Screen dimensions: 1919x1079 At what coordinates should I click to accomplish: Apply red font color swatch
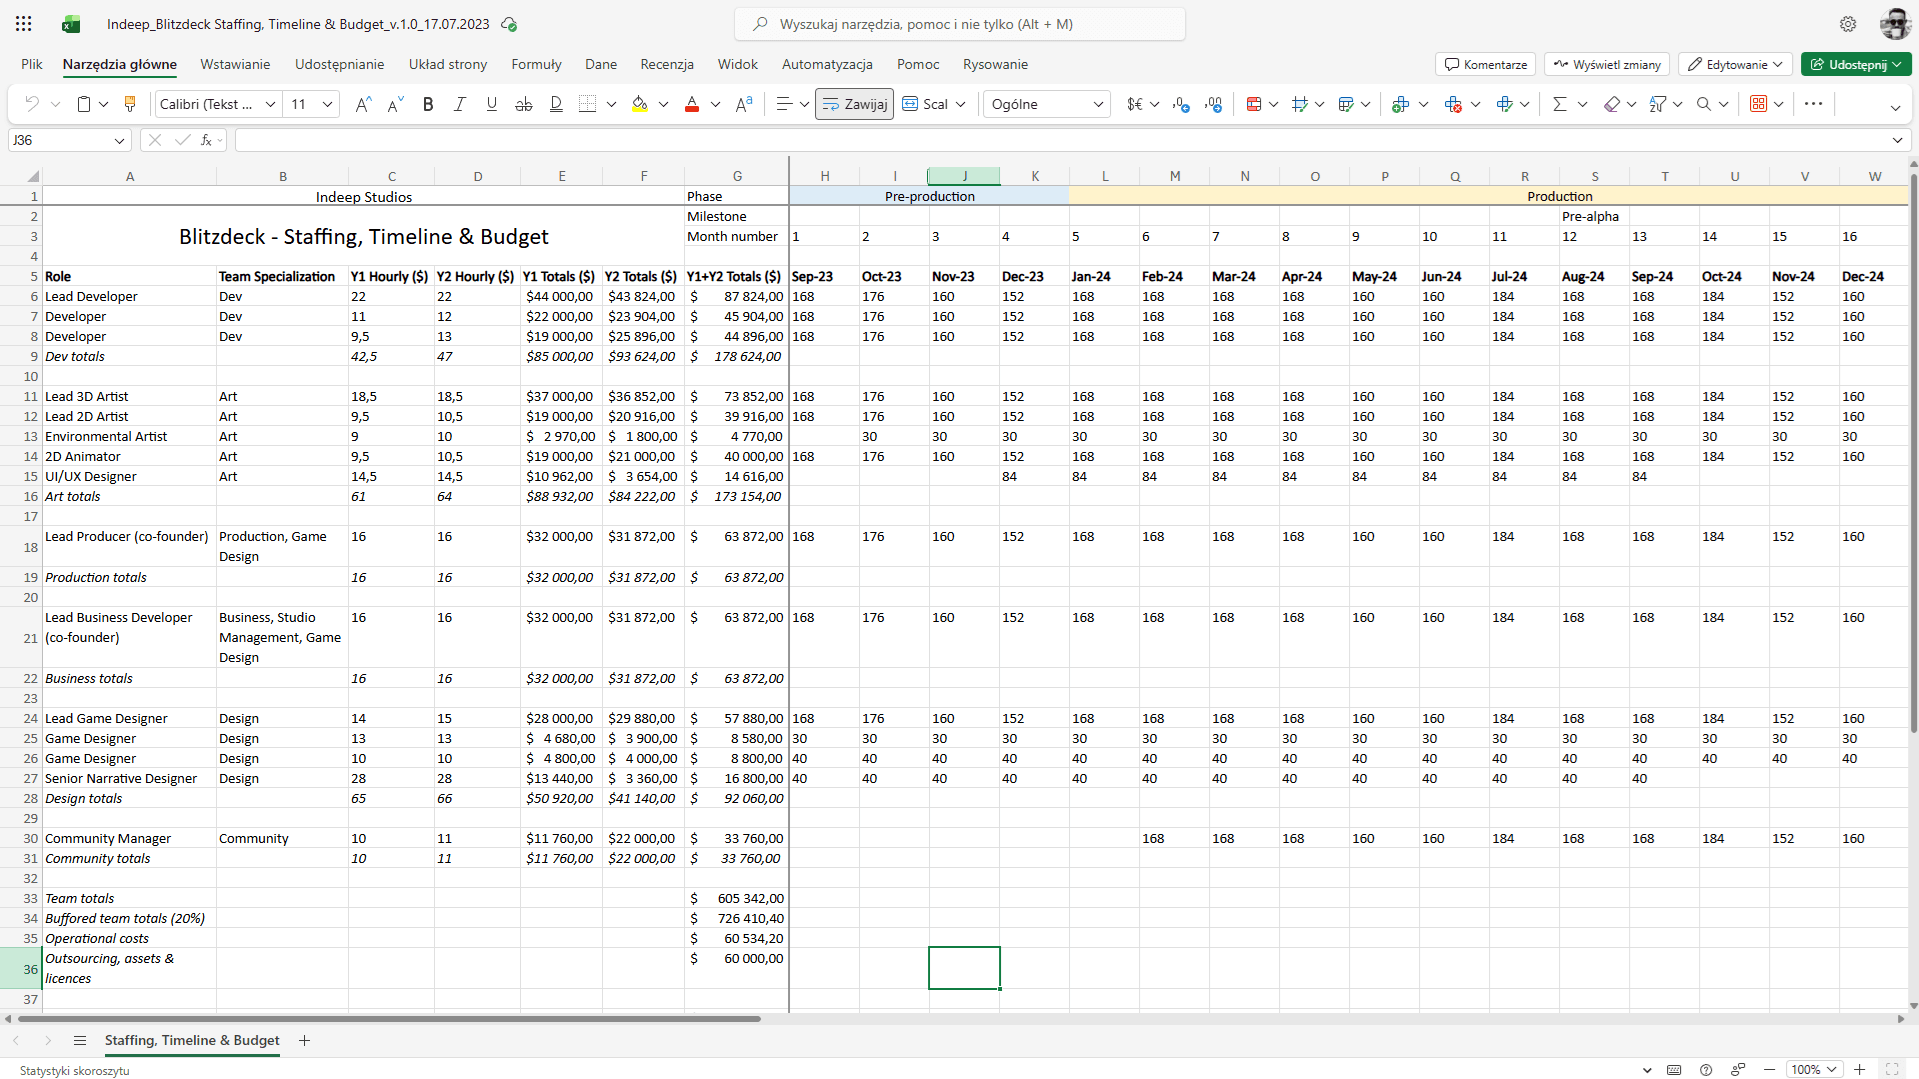(x=691, y=104)
